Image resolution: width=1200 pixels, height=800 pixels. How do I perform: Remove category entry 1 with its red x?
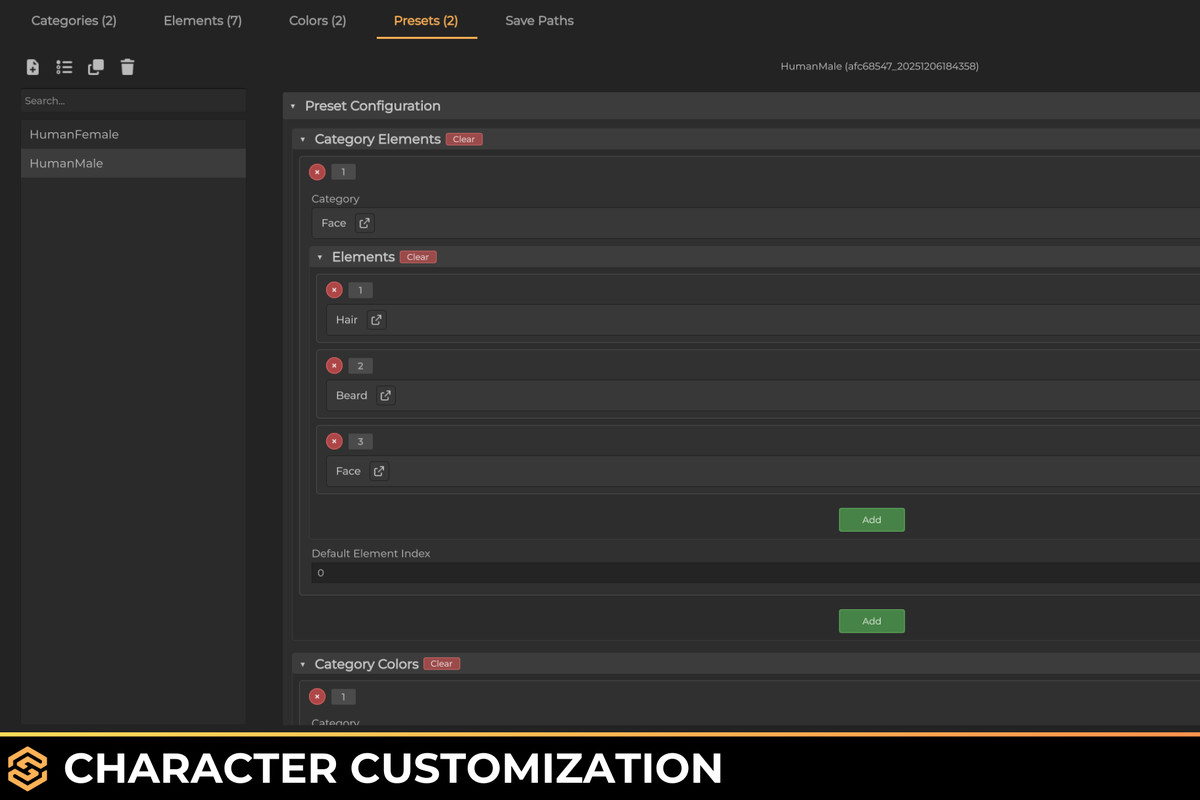tap(317, 171)
